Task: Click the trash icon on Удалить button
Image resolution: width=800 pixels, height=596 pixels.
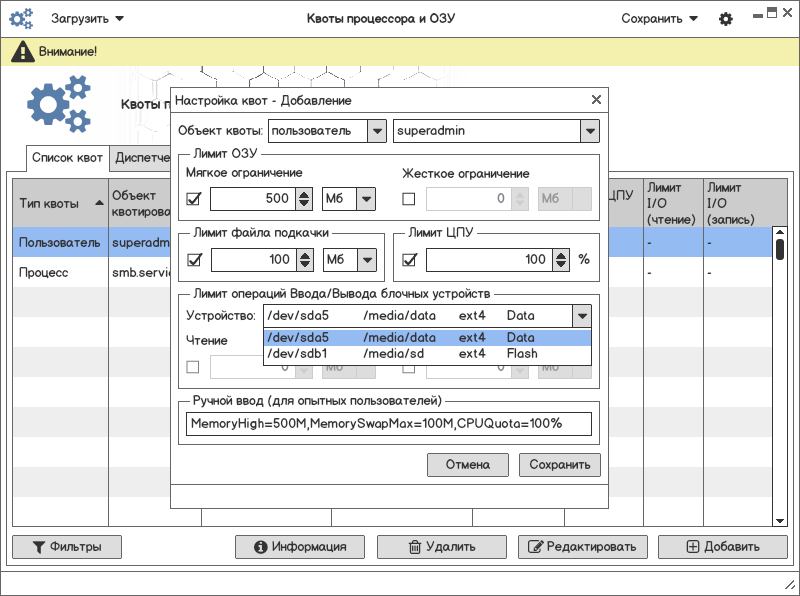Action: [x=414, y=547]
